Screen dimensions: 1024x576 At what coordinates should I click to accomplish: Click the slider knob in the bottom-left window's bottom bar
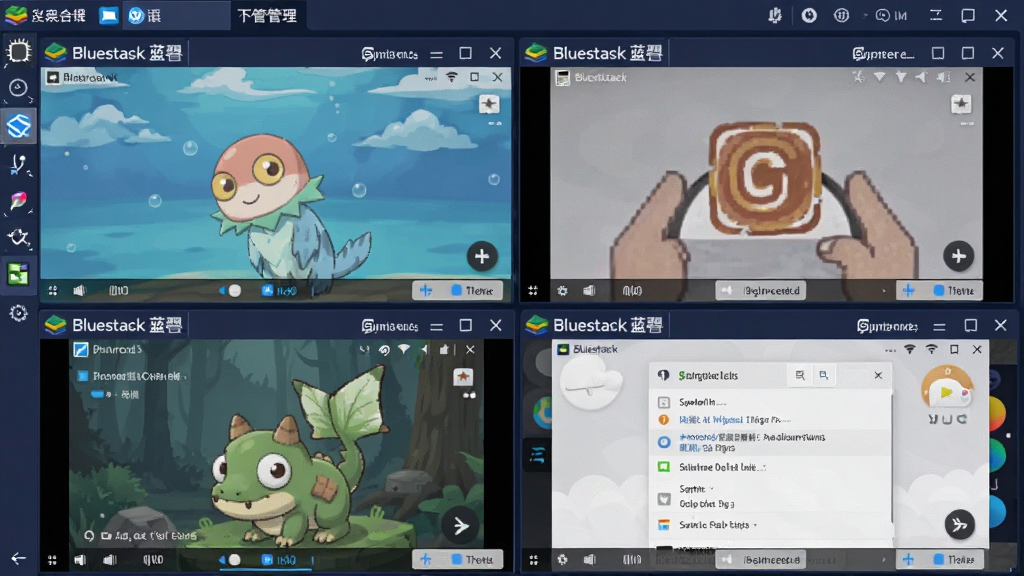(x=235, y=560)
